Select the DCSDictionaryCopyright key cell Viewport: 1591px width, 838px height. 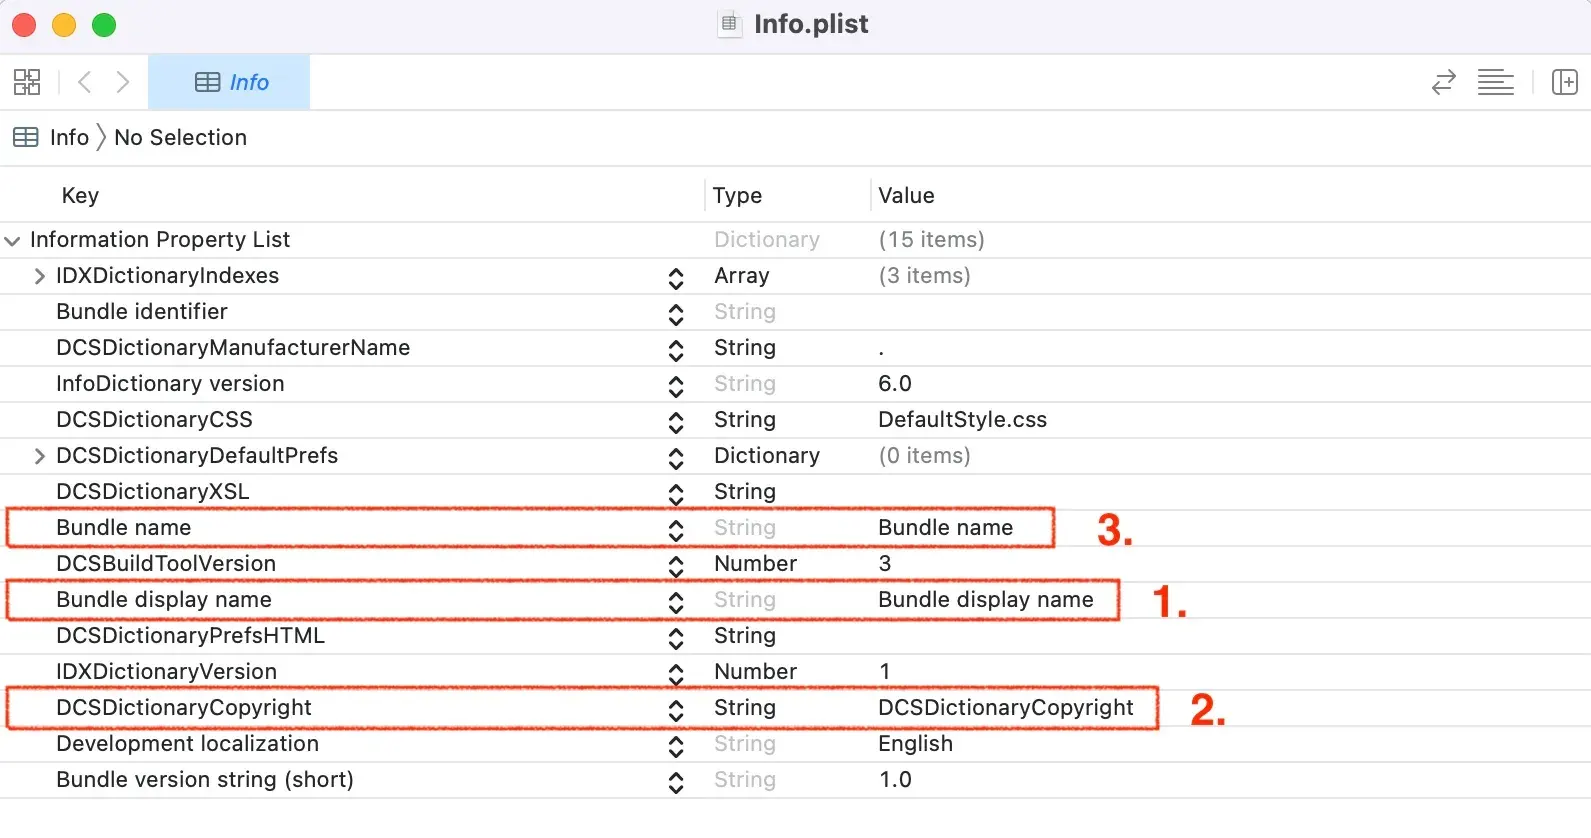[184, 708]
